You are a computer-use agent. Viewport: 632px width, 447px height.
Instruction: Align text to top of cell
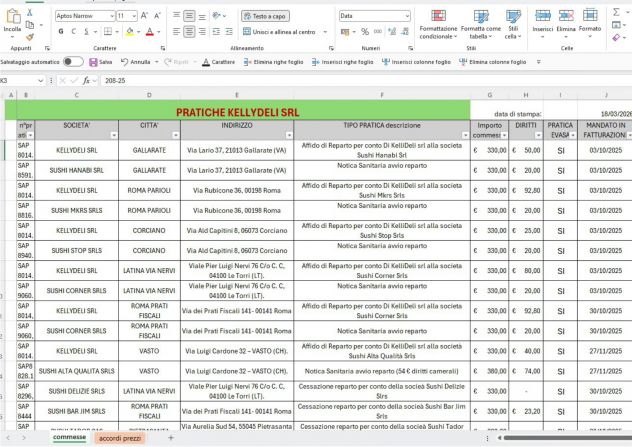point(177,16)
